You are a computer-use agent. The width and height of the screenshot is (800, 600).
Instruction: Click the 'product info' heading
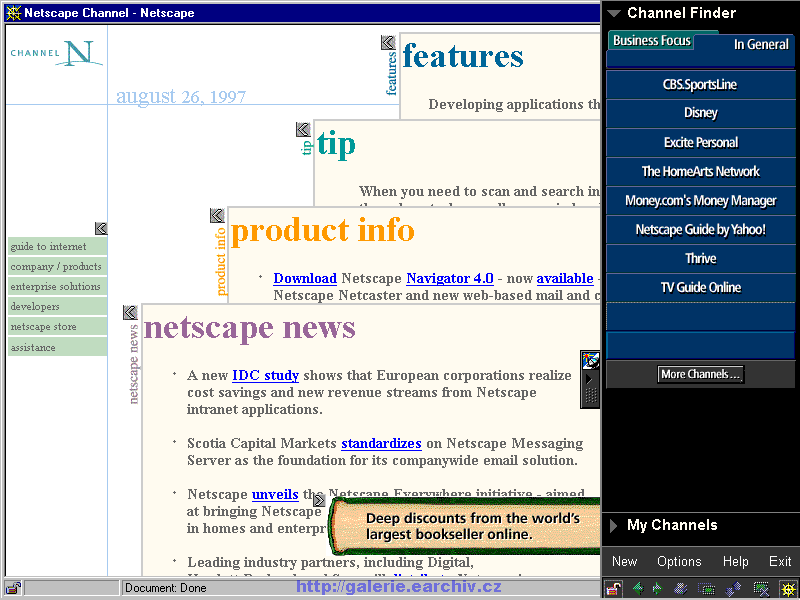(x=322, y=231)
